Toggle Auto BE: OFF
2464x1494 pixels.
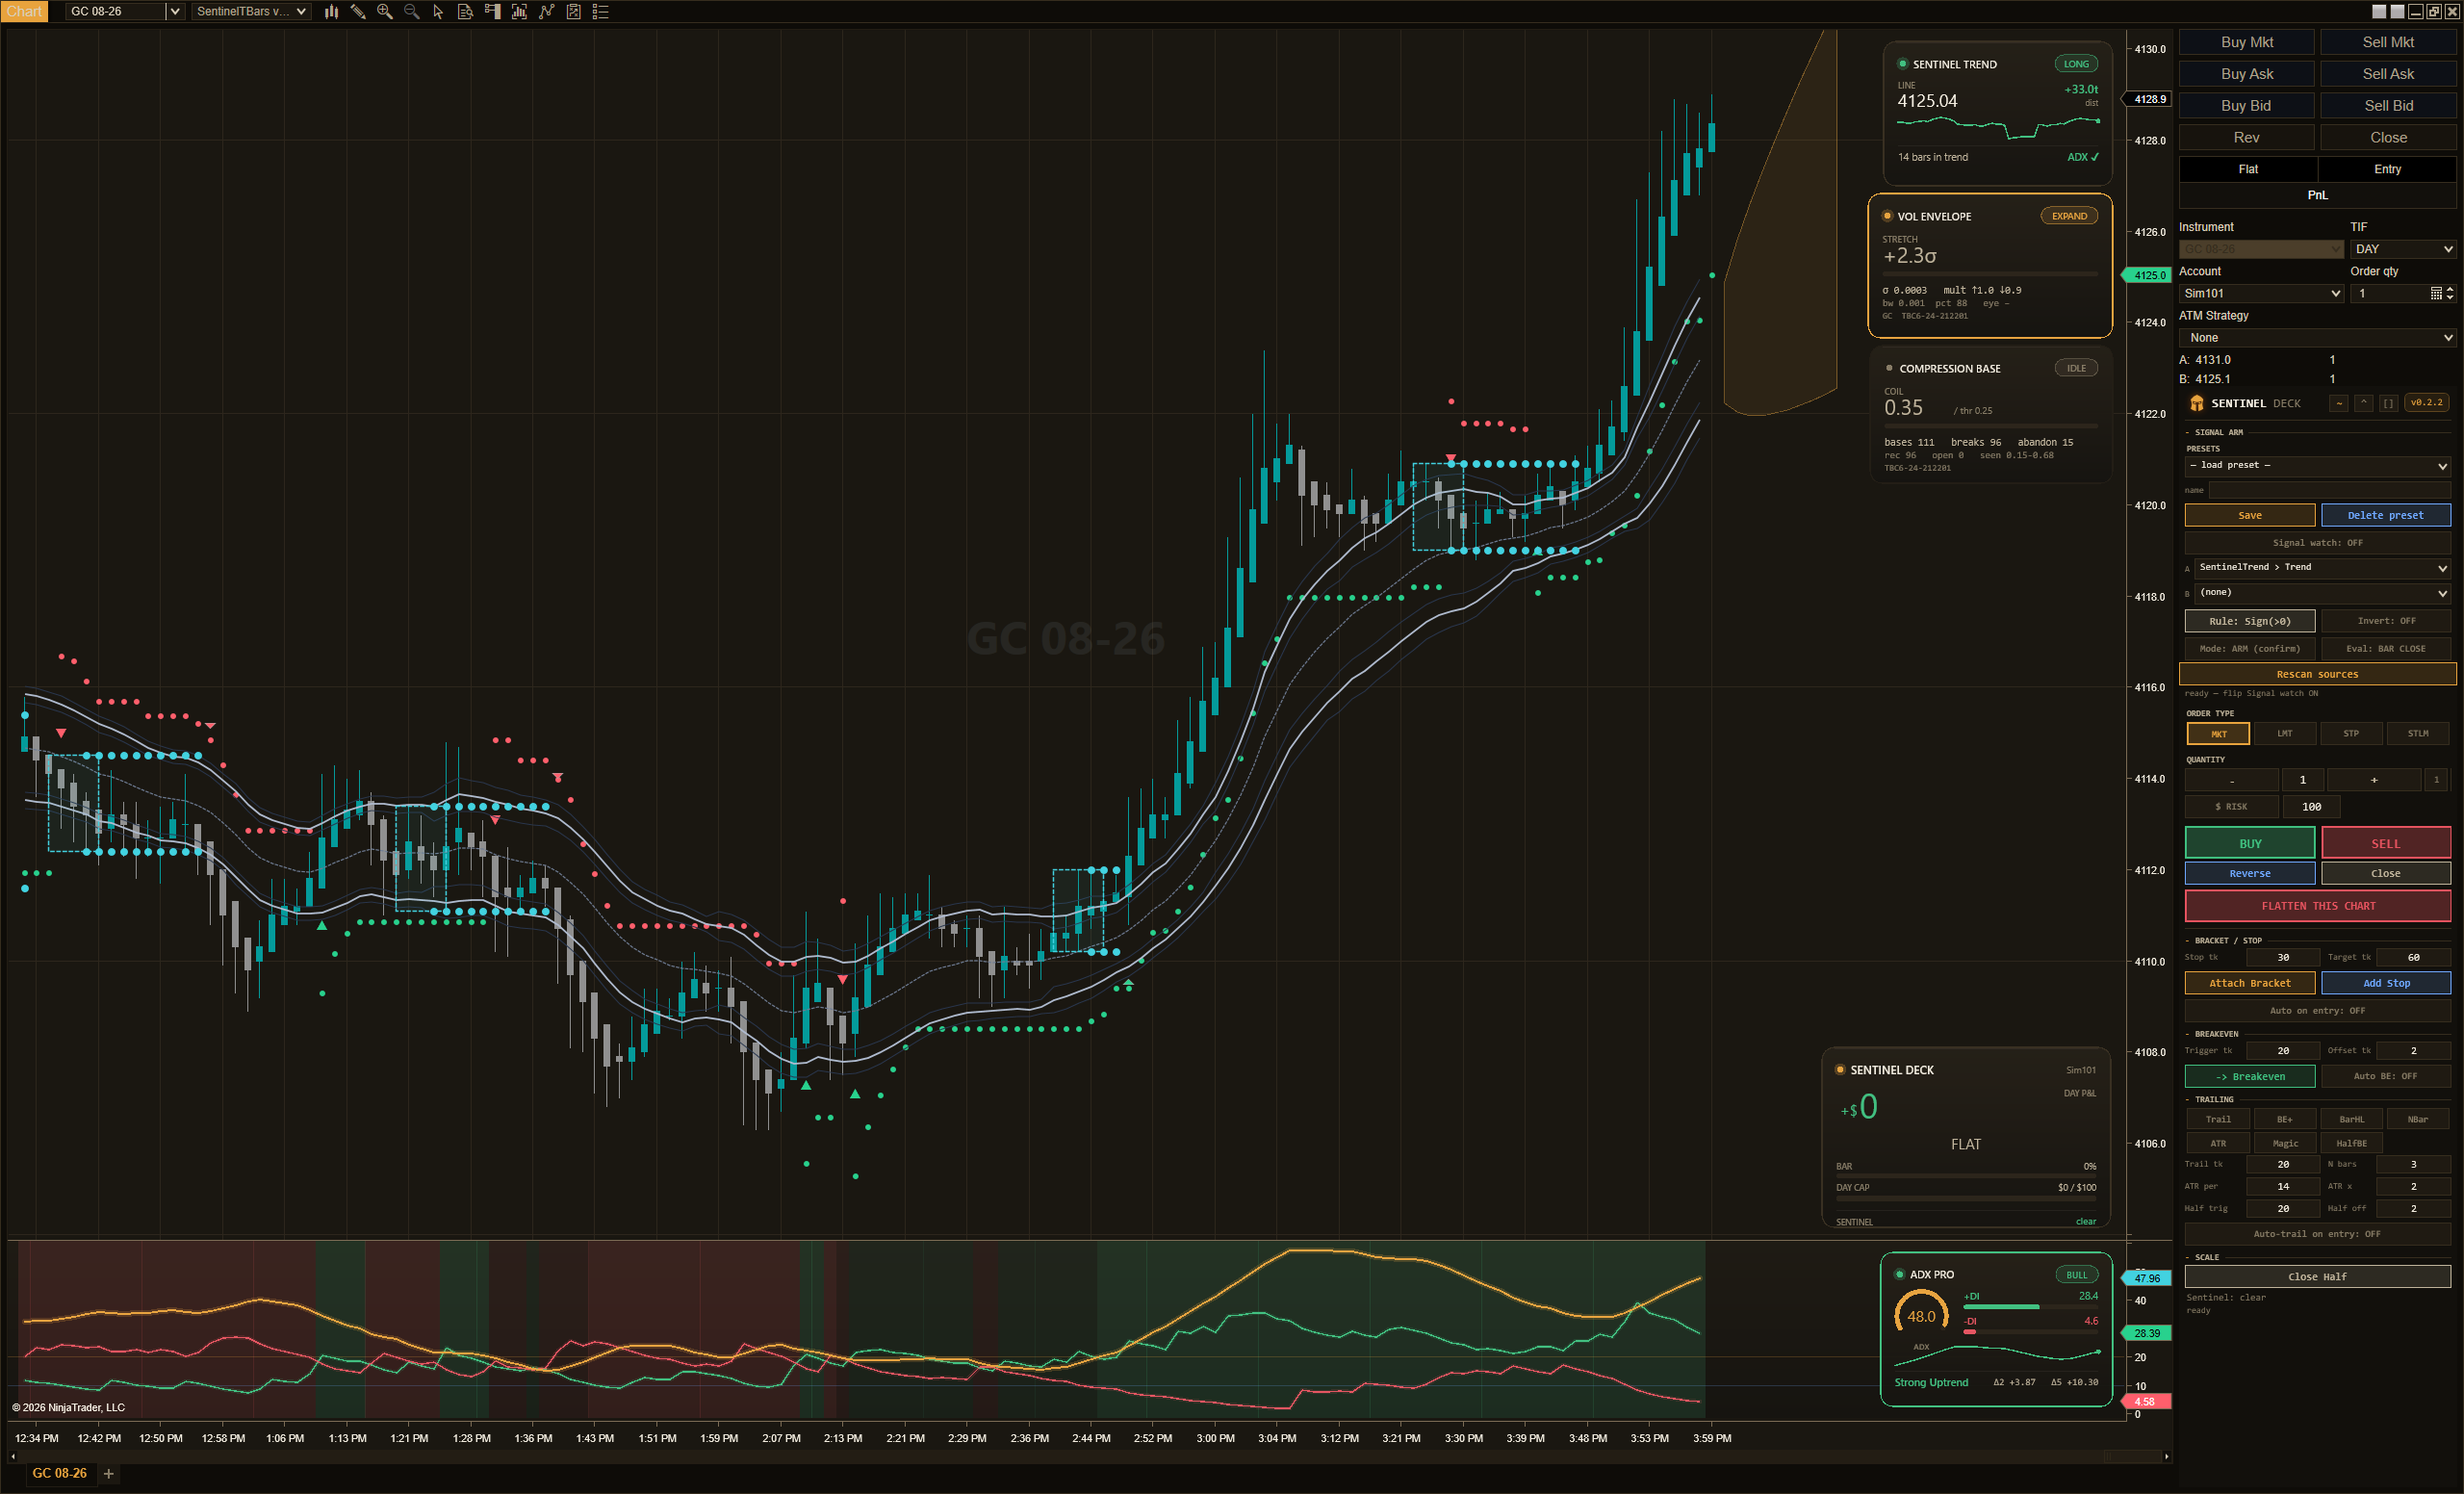[x=2386, y=1076]
